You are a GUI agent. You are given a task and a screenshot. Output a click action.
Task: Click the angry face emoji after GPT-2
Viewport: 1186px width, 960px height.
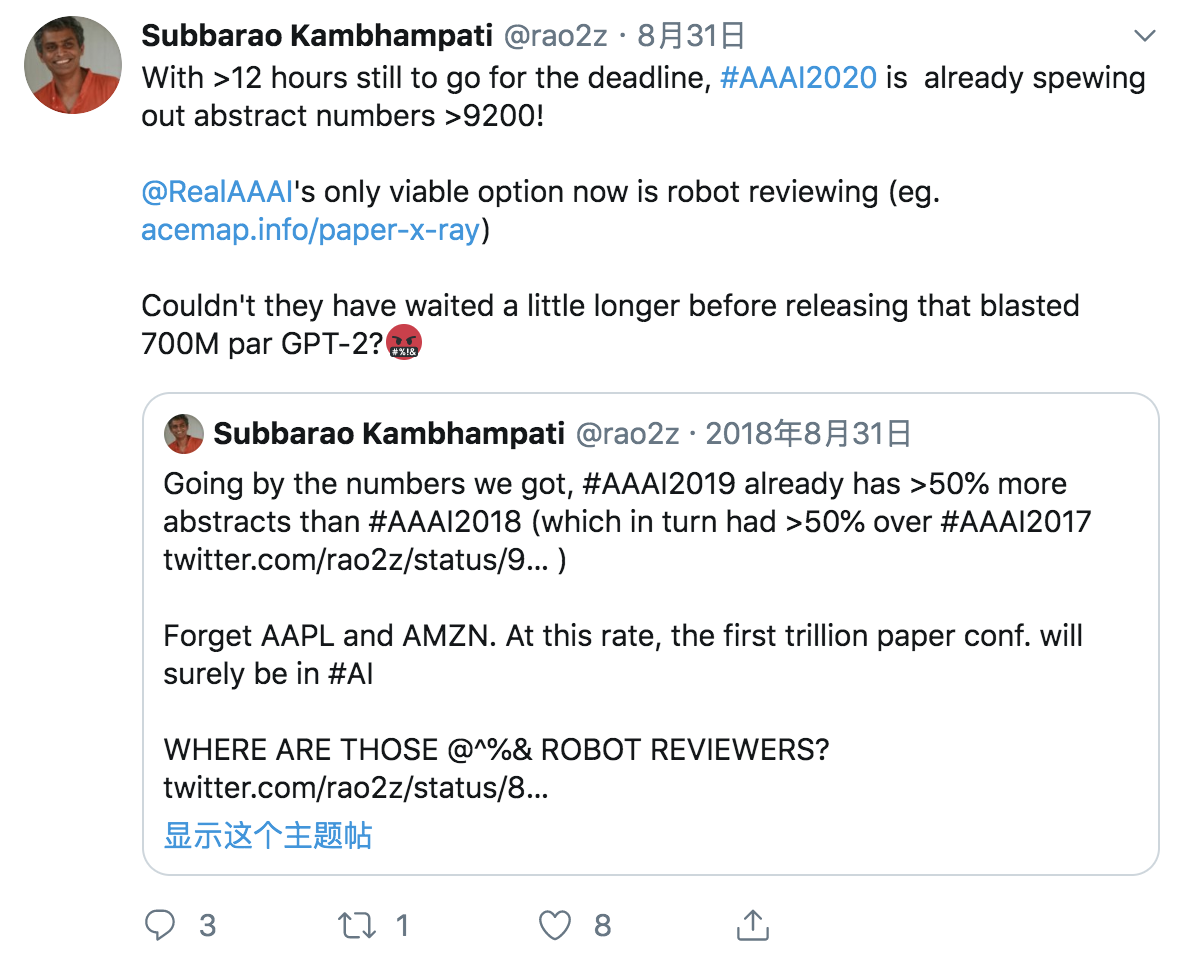click(x=404, y=344)
